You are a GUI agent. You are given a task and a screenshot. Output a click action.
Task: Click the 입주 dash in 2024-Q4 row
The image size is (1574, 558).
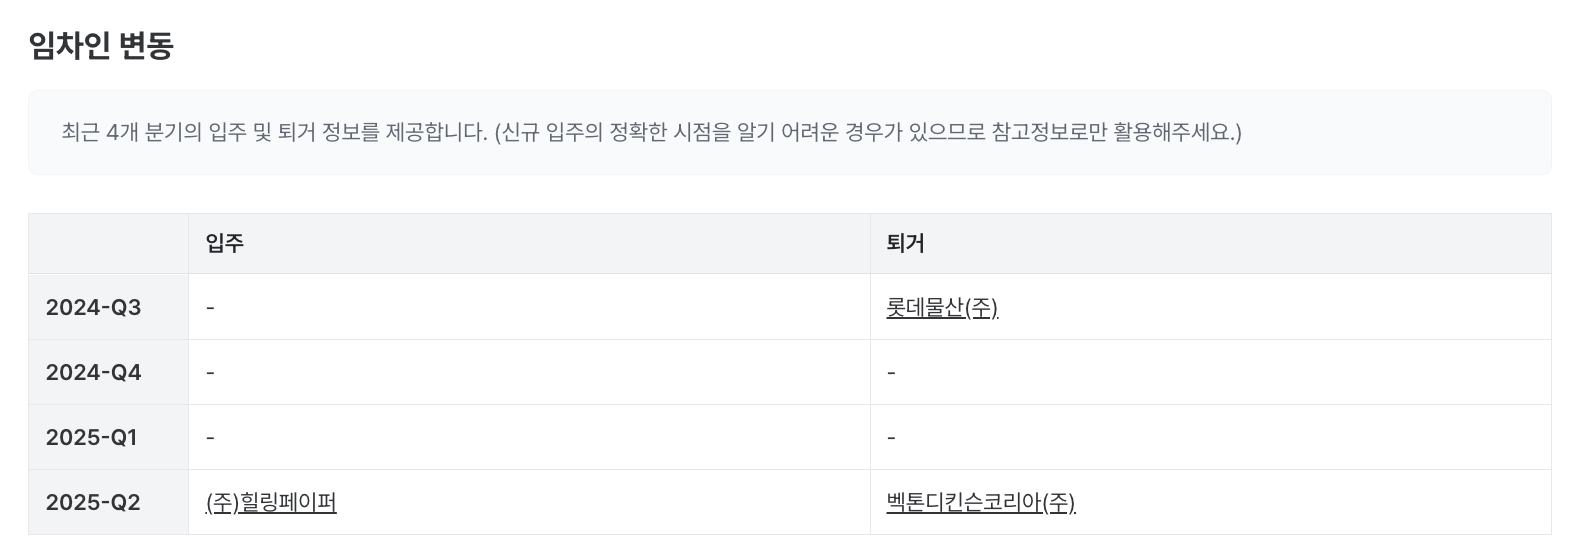pos(210,373)
